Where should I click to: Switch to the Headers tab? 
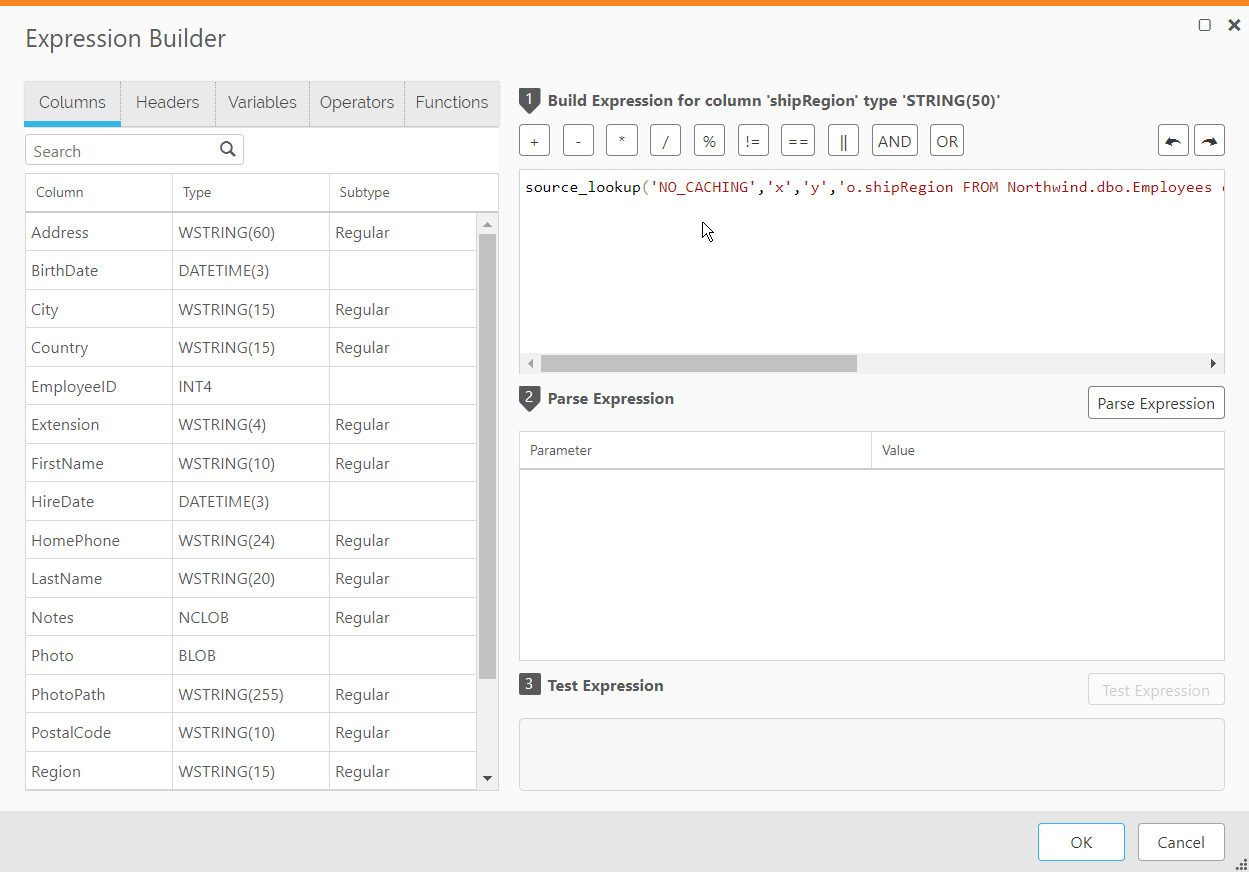pos(167,102)
